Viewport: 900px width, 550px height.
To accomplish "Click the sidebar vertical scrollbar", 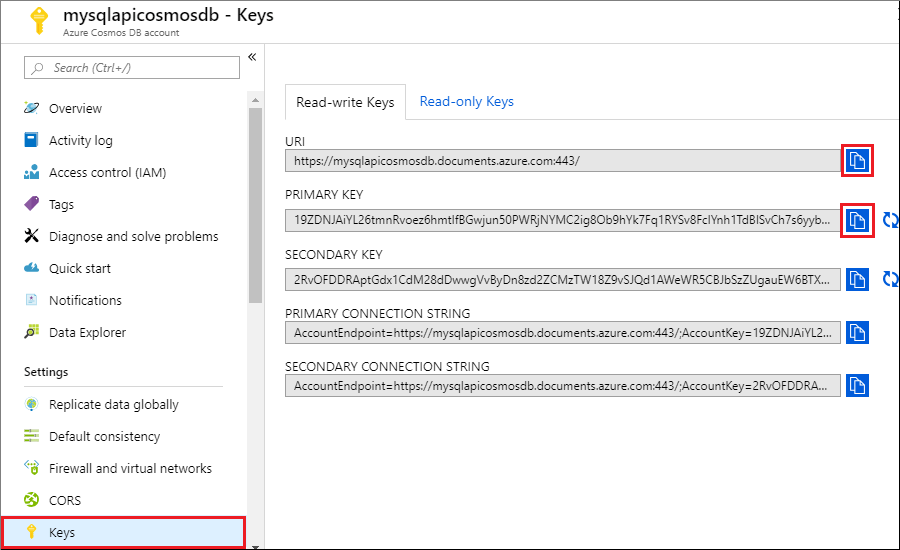I will coord(255,200).
